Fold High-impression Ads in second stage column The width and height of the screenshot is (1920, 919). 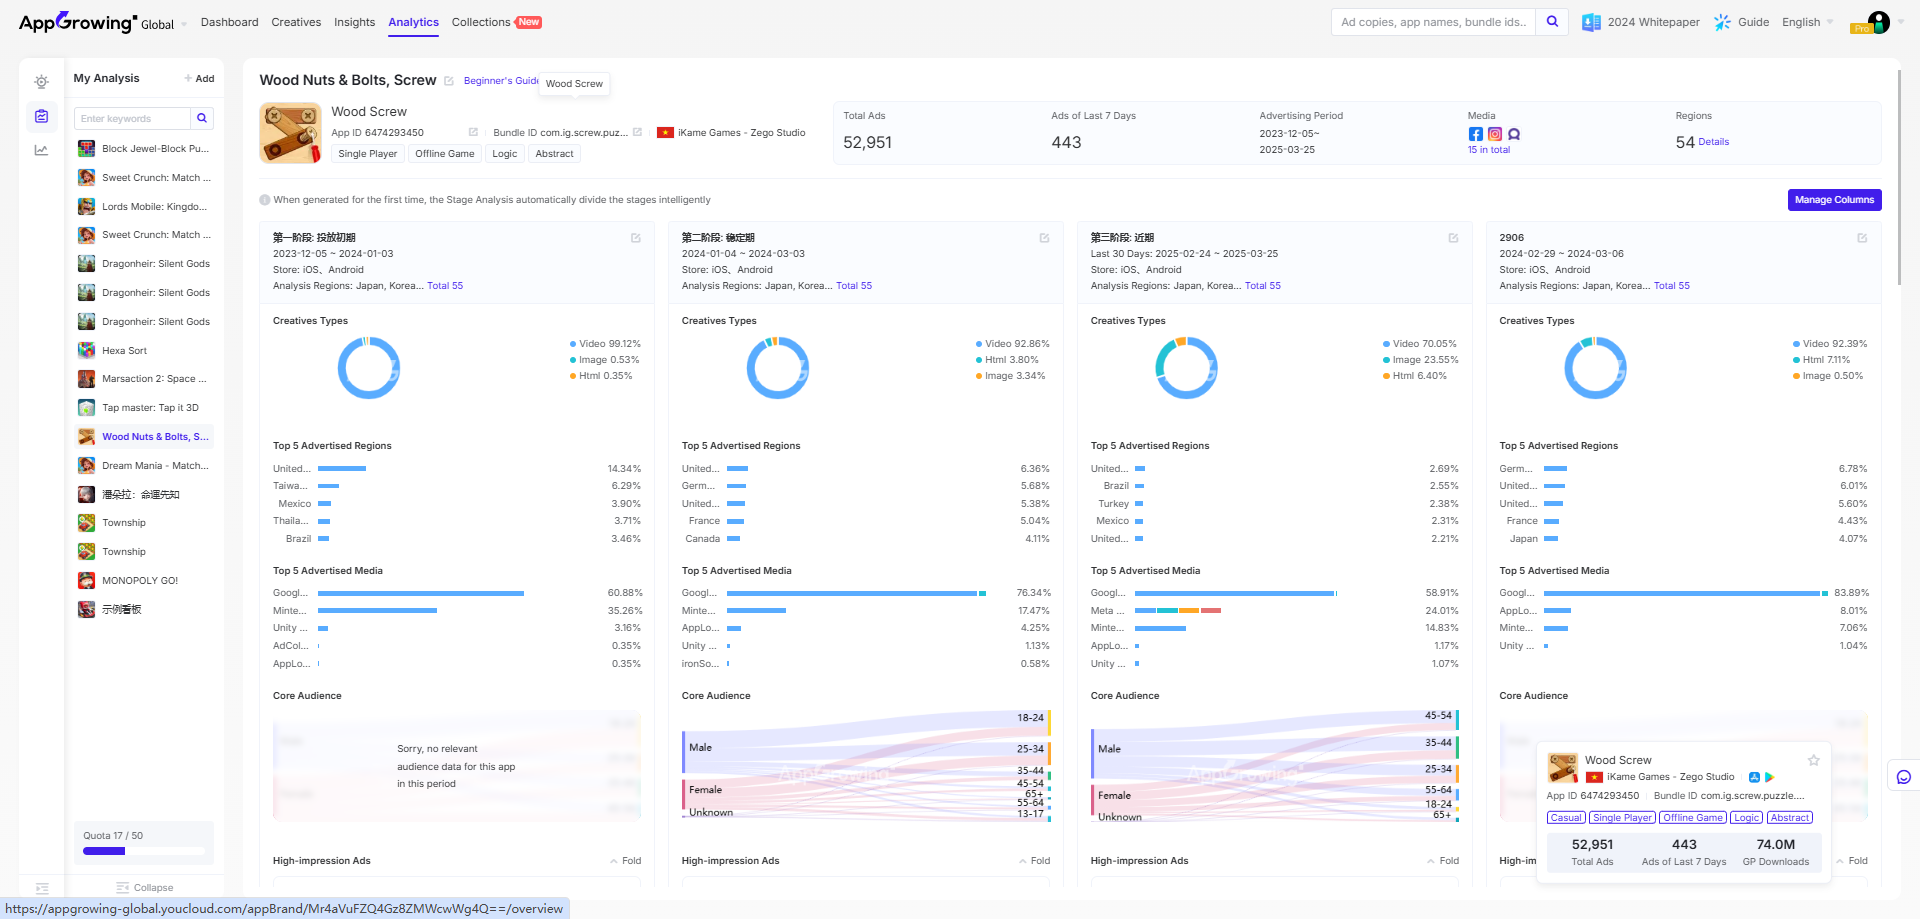(1034, 861)
